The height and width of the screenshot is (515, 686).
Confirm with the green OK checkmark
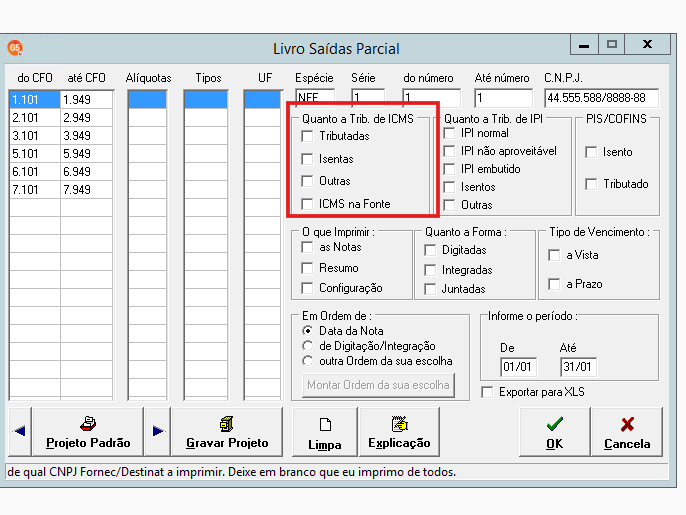(554, 432)
